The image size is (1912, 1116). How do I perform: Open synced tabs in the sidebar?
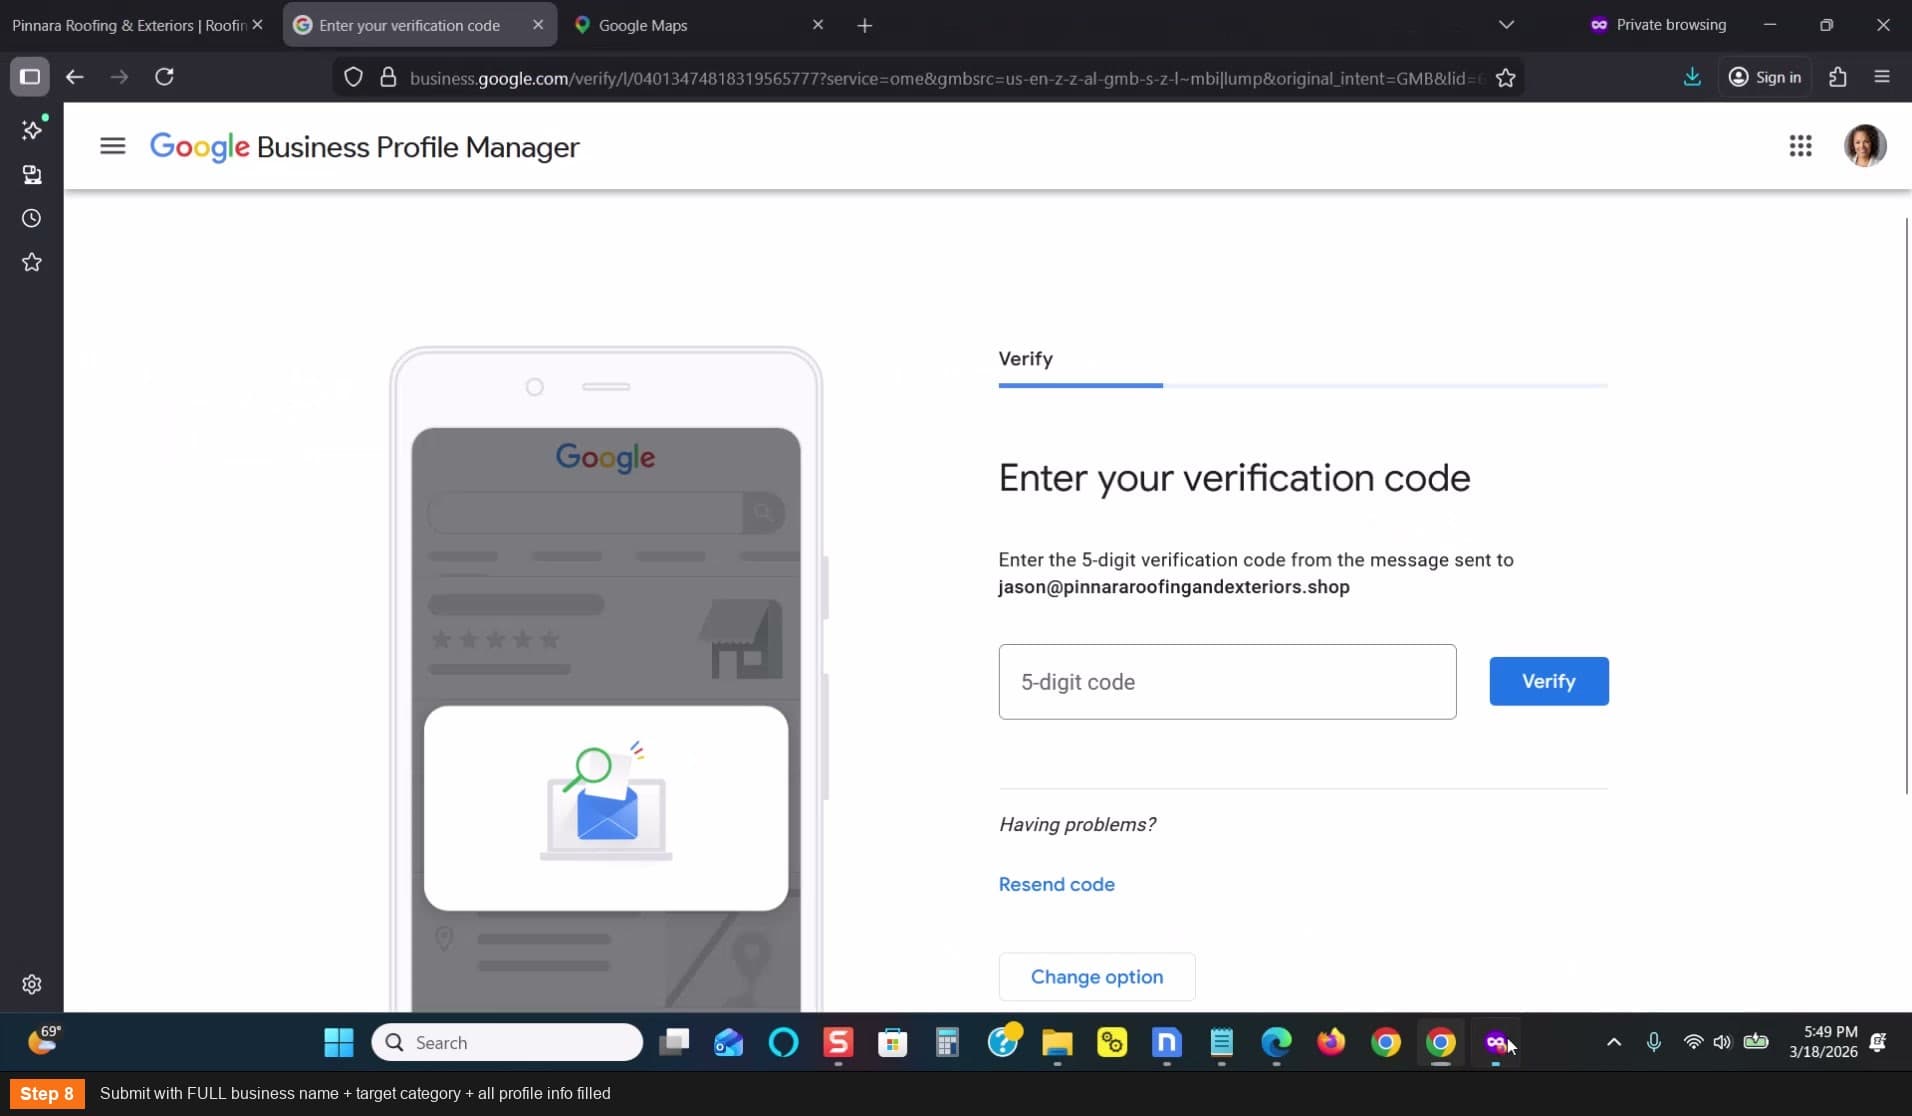click(x=32, y=175)
